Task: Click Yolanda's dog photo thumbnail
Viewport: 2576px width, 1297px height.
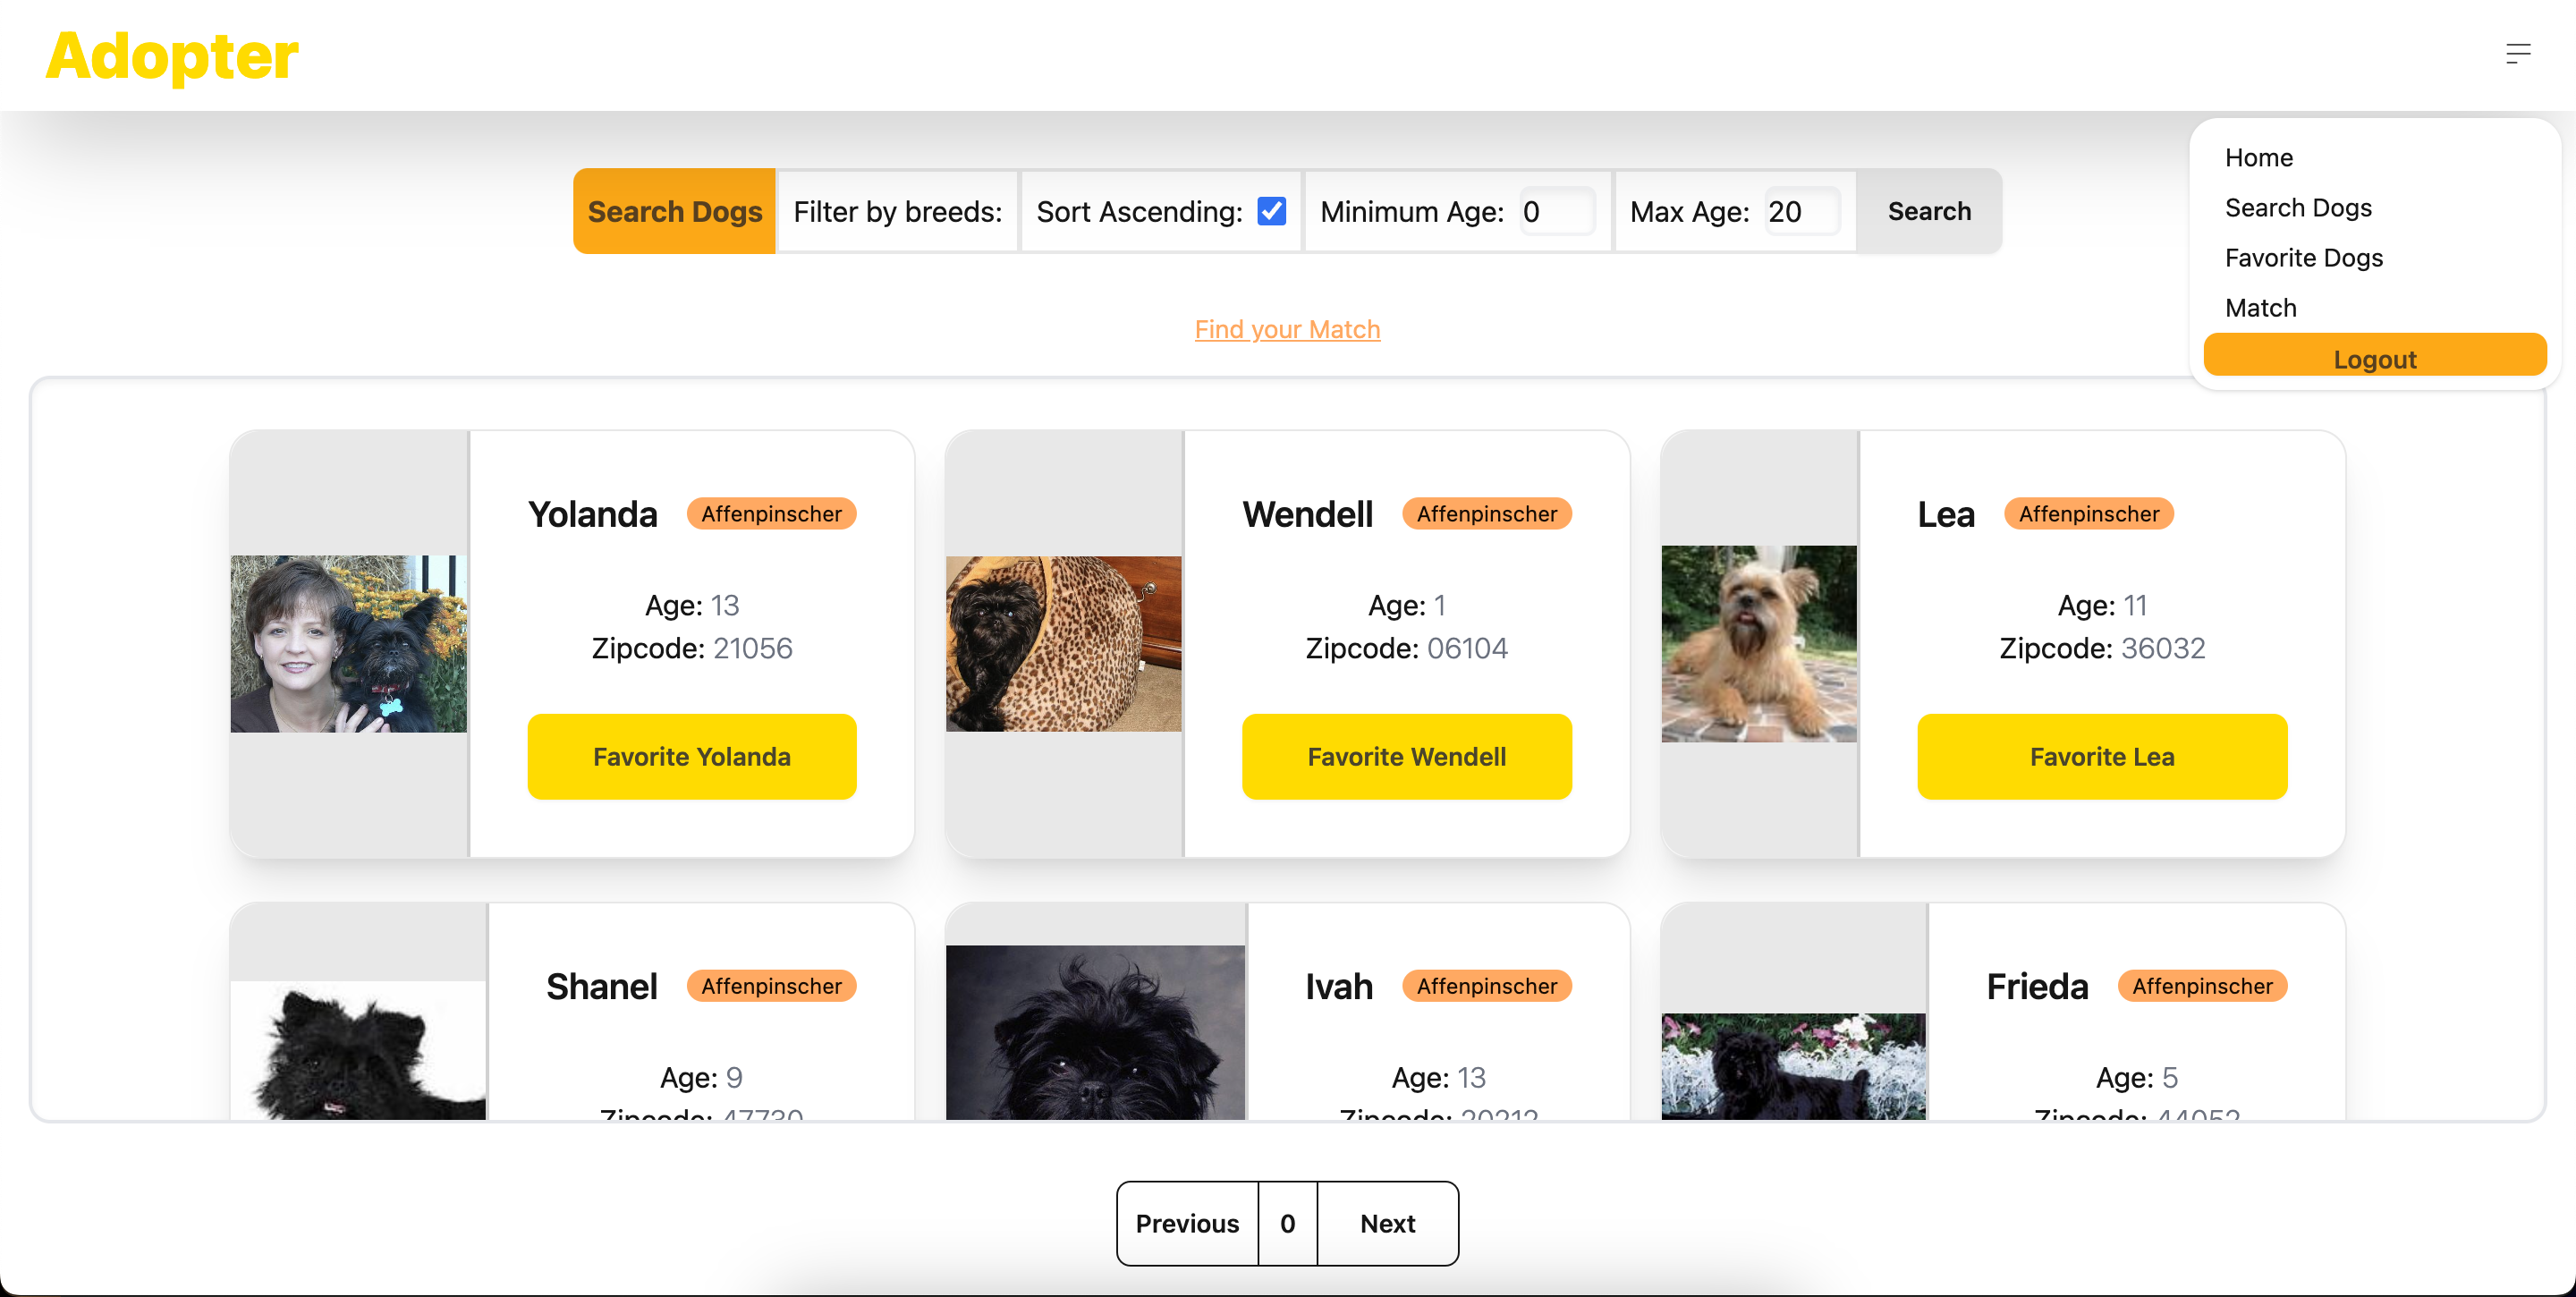Action: click(348, 643)
